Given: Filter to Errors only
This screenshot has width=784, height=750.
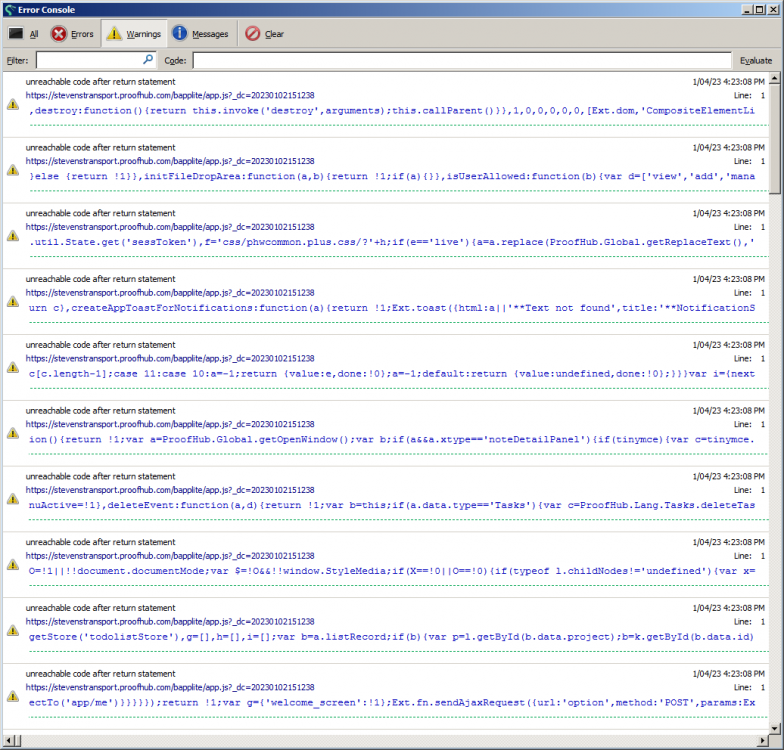Looking at the screenshot, I should pos(72,34).
